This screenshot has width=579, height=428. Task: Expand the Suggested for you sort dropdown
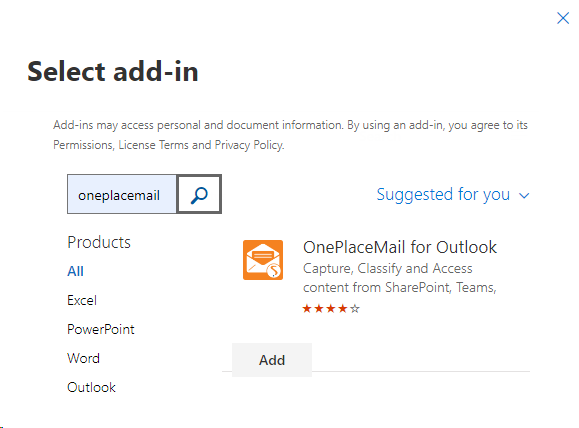pyautogui.click(x=453, y=195)
